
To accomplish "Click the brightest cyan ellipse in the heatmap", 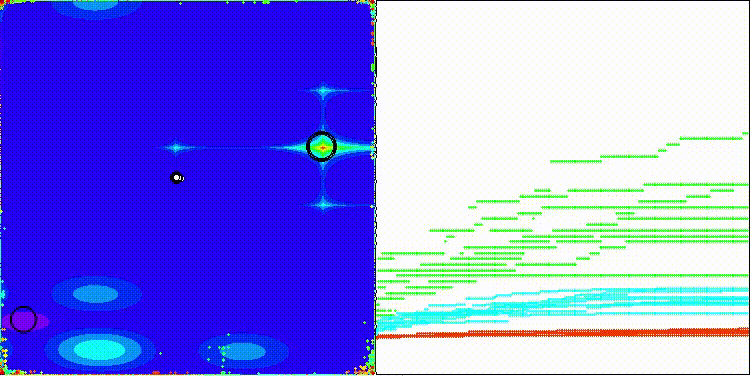I will pos(99,349).
